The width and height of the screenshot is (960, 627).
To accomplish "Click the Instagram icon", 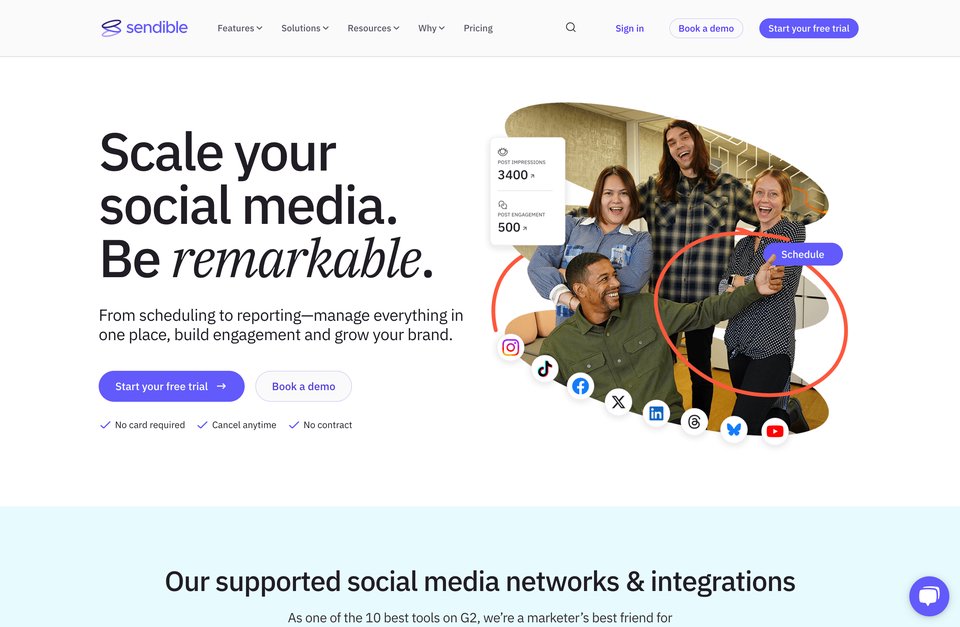I will point(511,347).
